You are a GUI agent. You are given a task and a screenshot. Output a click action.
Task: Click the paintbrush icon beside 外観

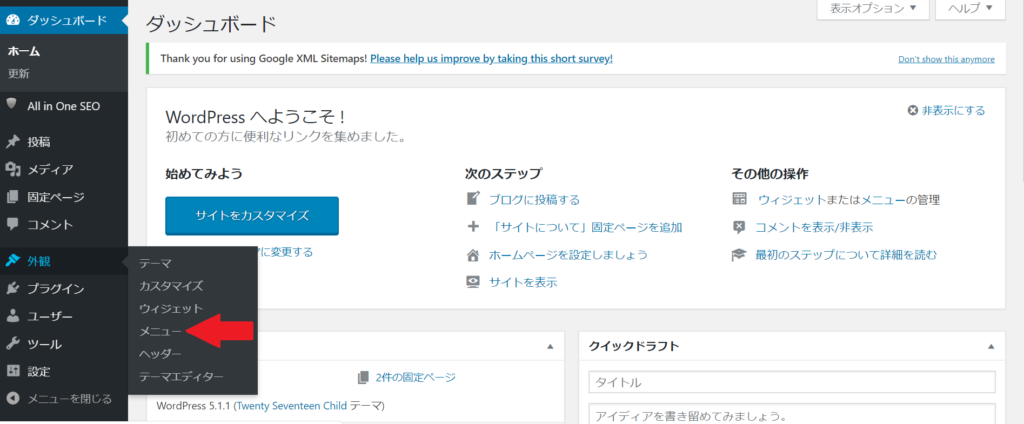pos(12,261)
